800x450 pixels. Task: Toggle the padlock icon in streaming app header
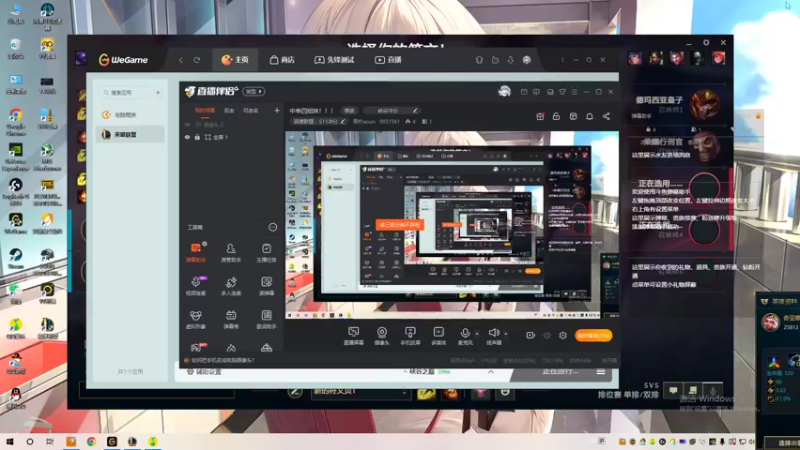[x=556, y=116]
